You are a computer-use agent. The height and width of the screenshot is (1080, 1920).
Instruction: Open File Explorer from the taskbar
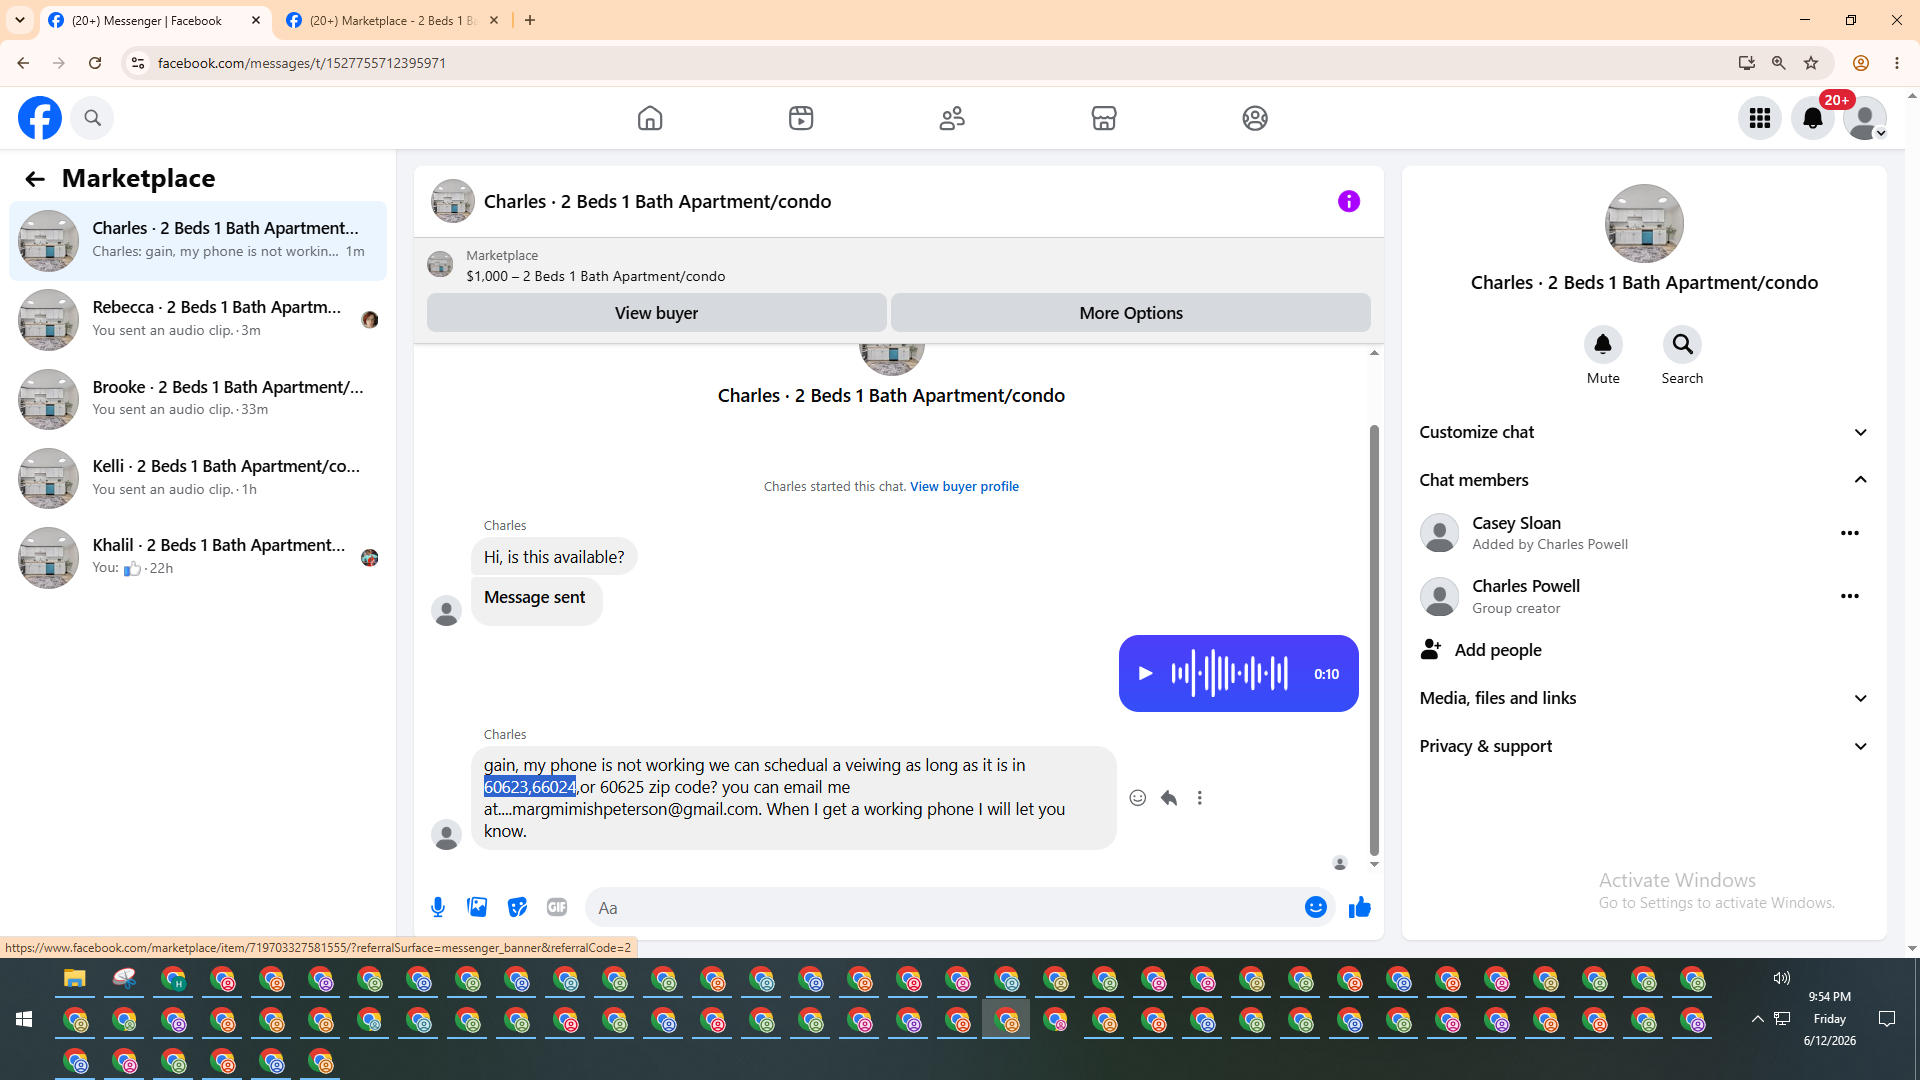[75, 979]
